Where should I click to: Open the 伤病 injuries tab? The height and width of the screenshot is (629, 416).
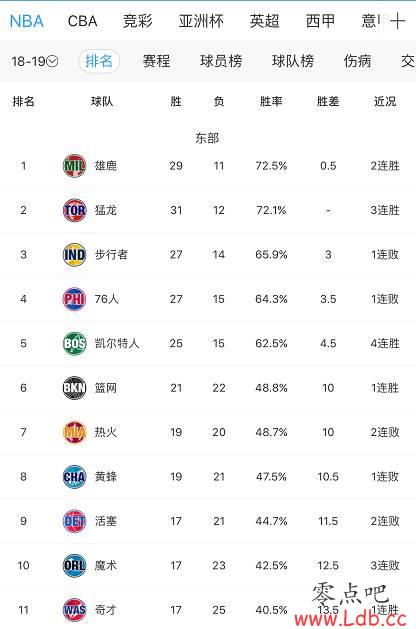point(357,61)
